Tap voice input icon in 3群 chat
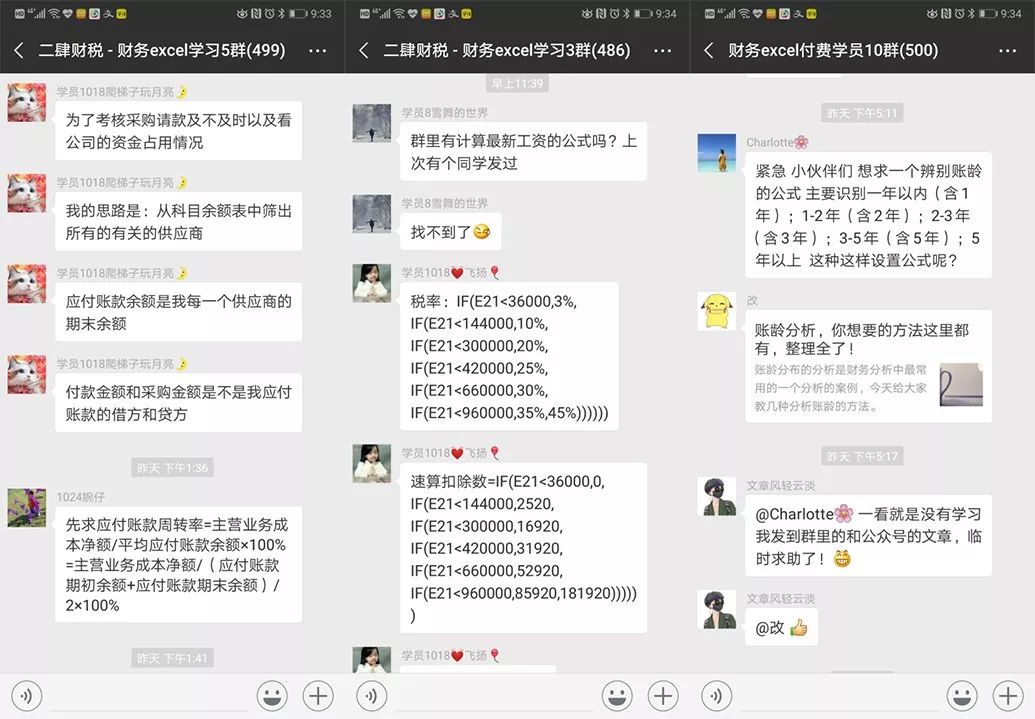 (x=372, y=695)
